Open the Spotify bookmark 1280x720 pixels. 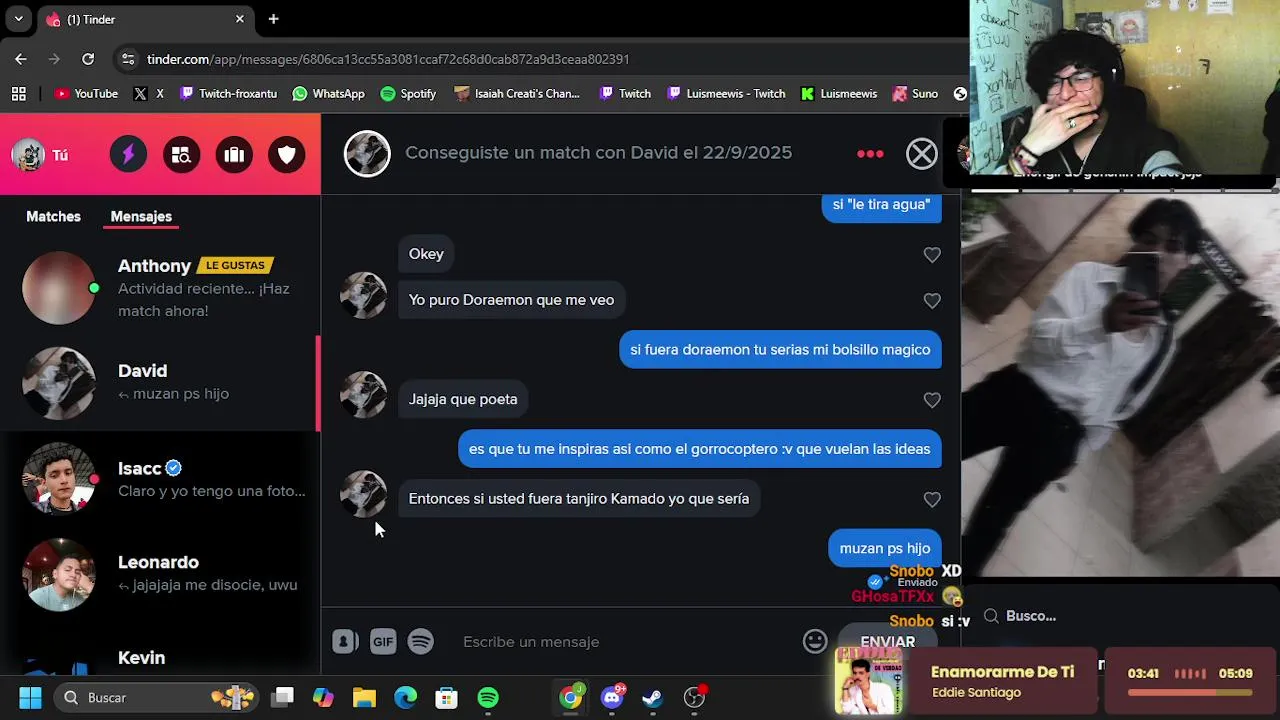pos(408,94)
